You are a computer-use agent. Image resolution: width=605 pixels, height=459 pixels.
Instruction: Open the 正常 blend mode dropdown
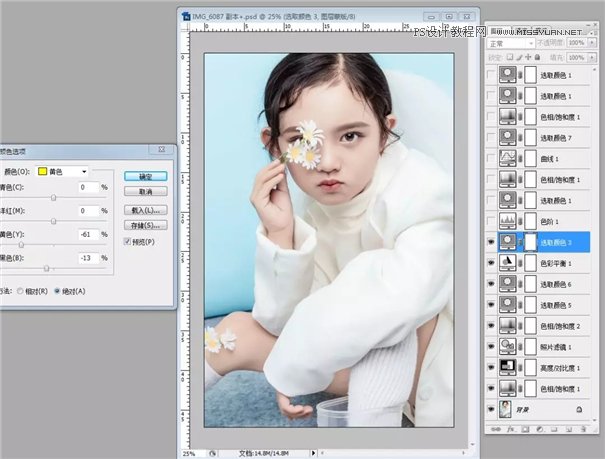point(512,44)
